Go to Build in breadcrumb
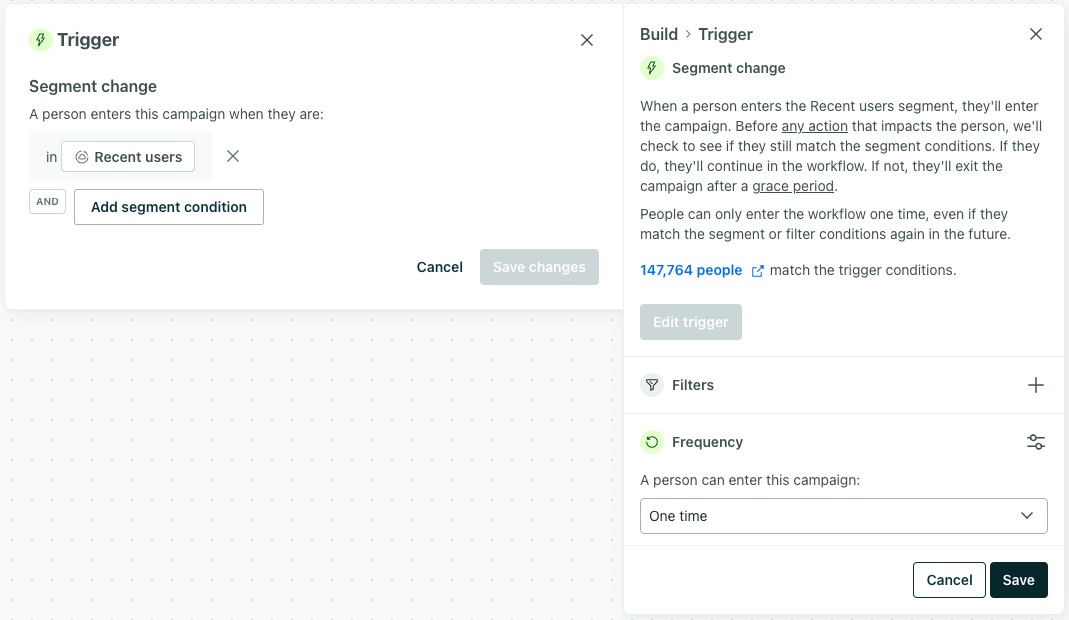Screen dimensions: 1069x620 tap(659, 34)
